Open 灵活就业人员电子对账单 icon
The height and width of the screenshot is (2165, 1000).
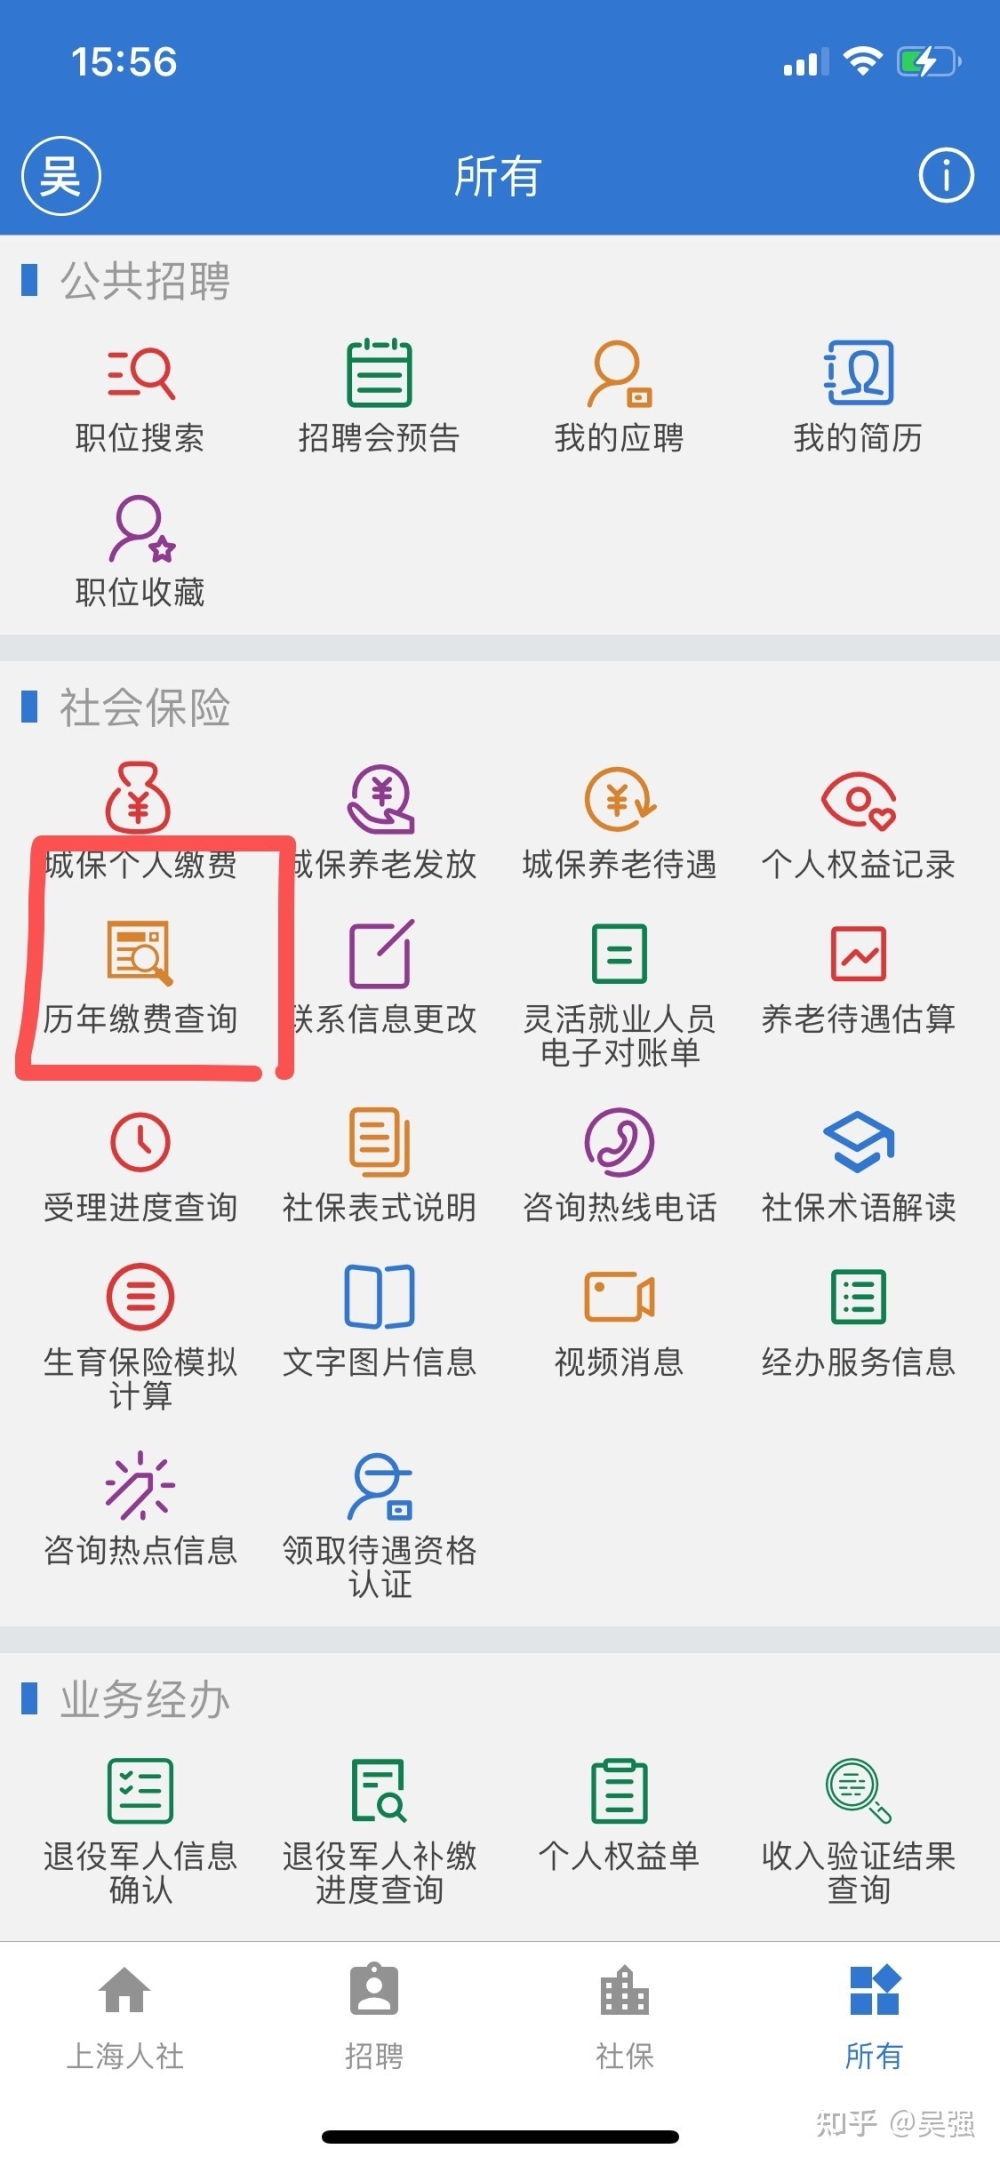coord(619,953)
